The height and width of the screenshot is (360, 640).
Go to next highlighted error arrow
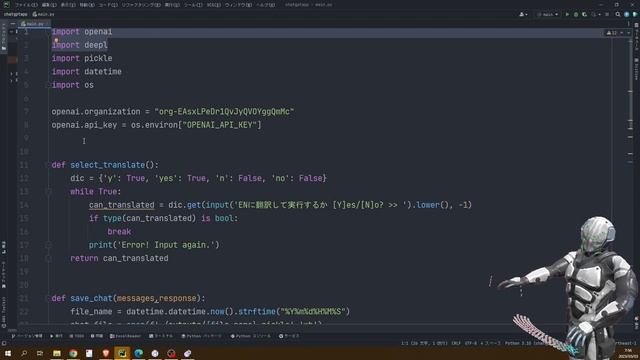click(628, 33)
